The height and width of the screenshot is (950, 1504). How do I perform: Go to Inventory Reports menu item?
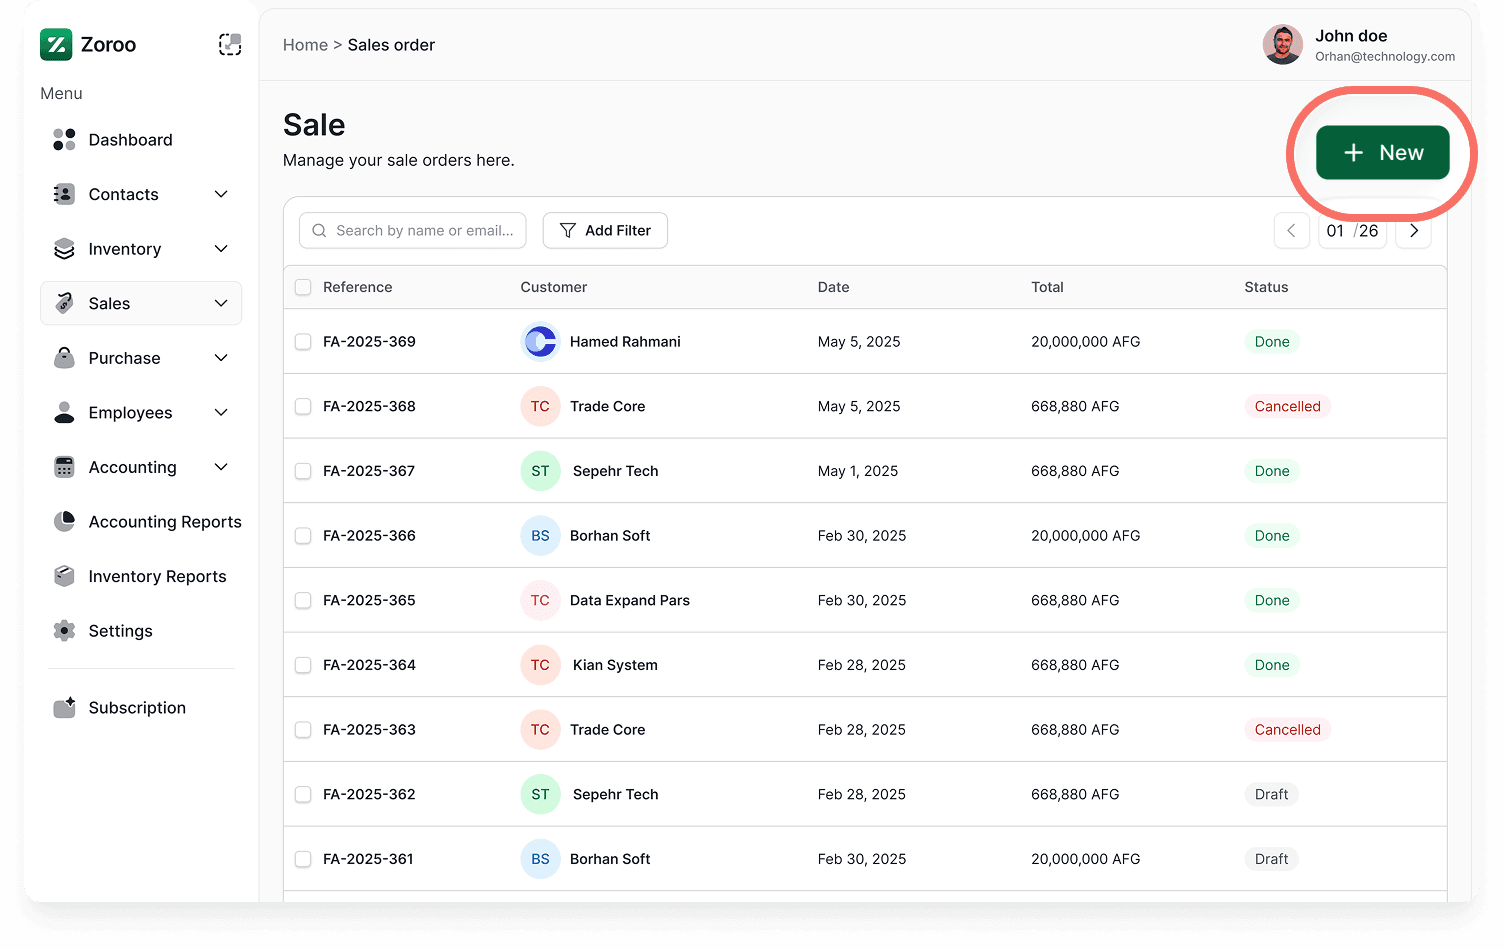(157, 576)
